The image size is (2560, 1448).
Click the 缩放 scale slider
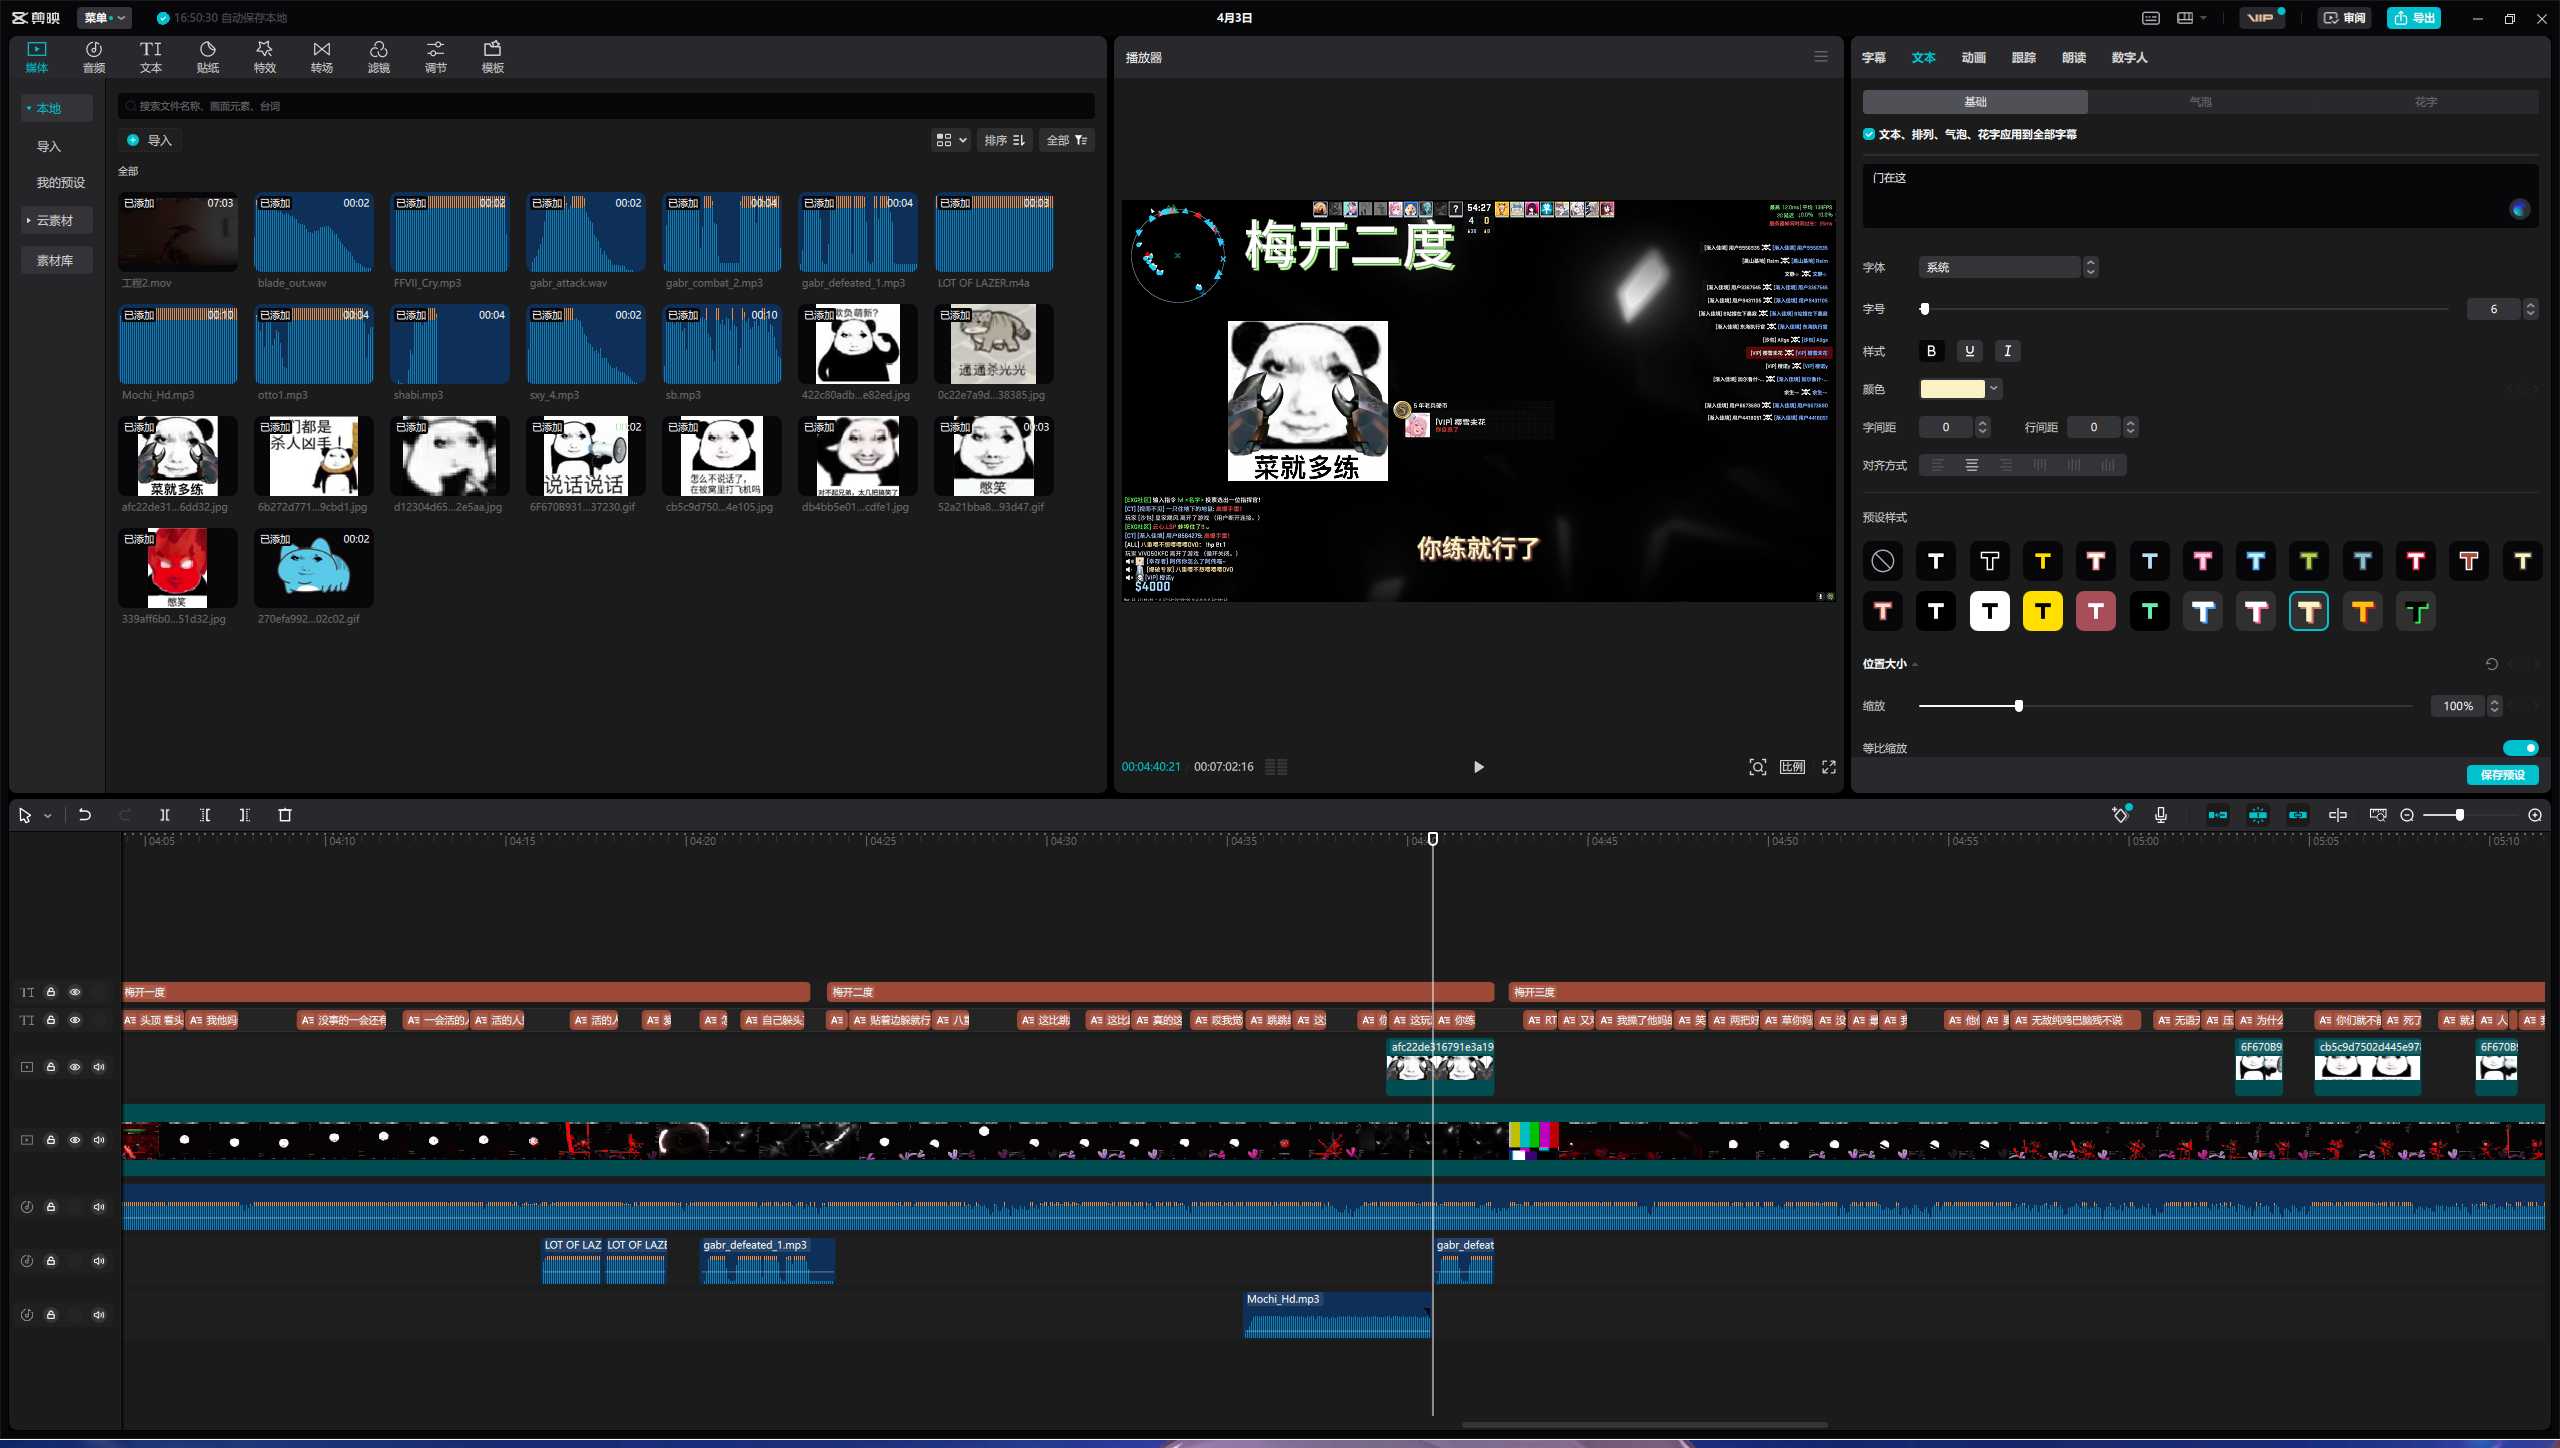click(2166, 706)
